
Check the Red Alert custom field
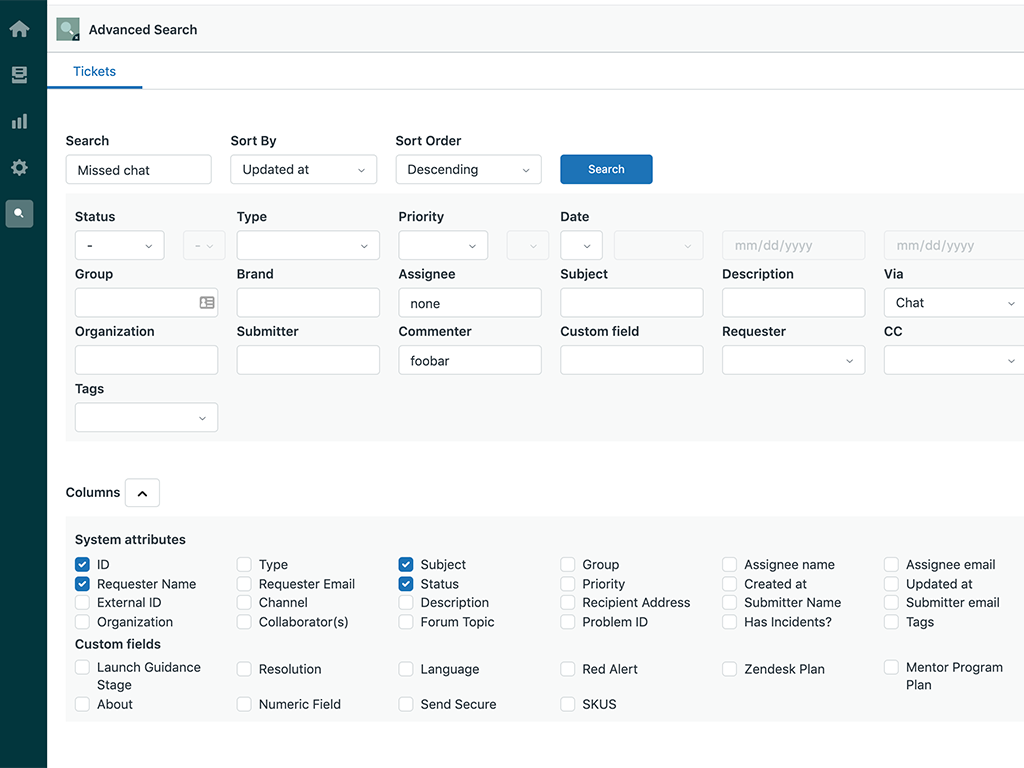(568, 669)
